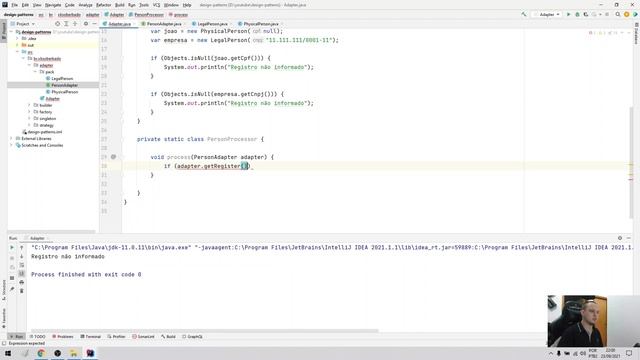640x360 pixels.
Task: Open the GraphQL tool window
Action: click(192, 337)
